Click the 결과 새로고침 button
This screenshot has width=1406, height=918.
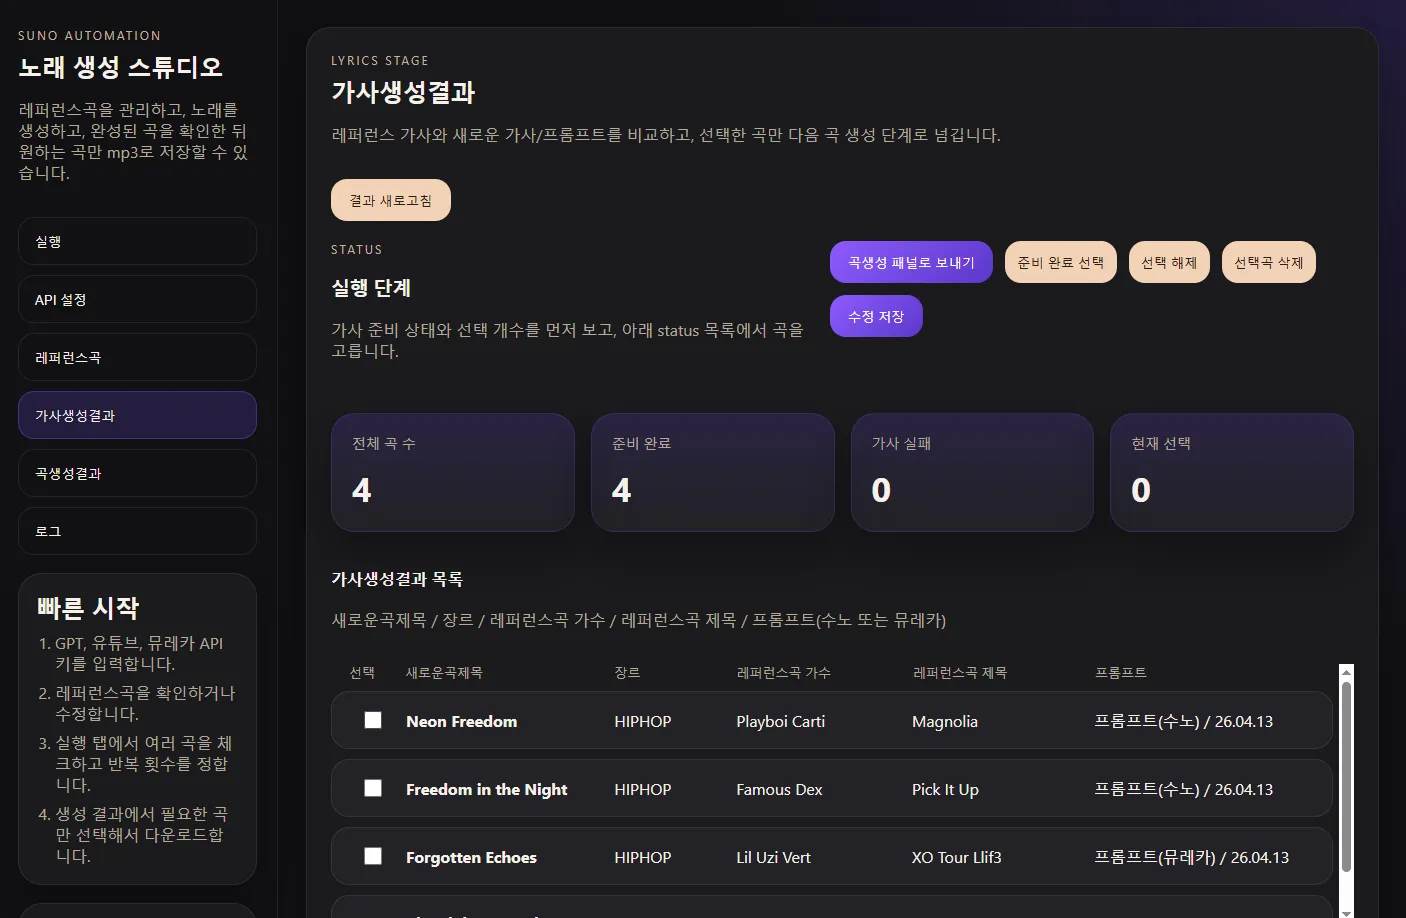pyautogui.click(x=390, y=201)
